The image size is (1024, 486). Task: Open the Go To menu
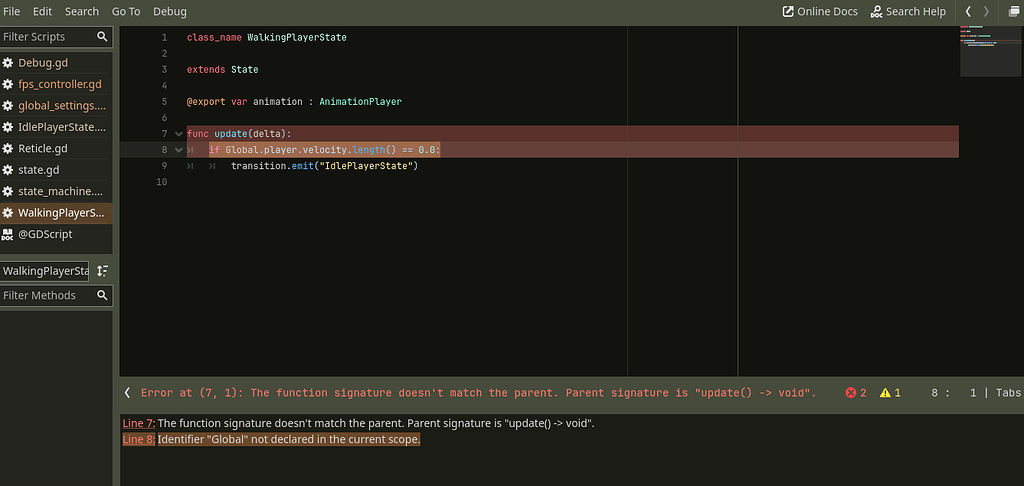click(126, 11)
